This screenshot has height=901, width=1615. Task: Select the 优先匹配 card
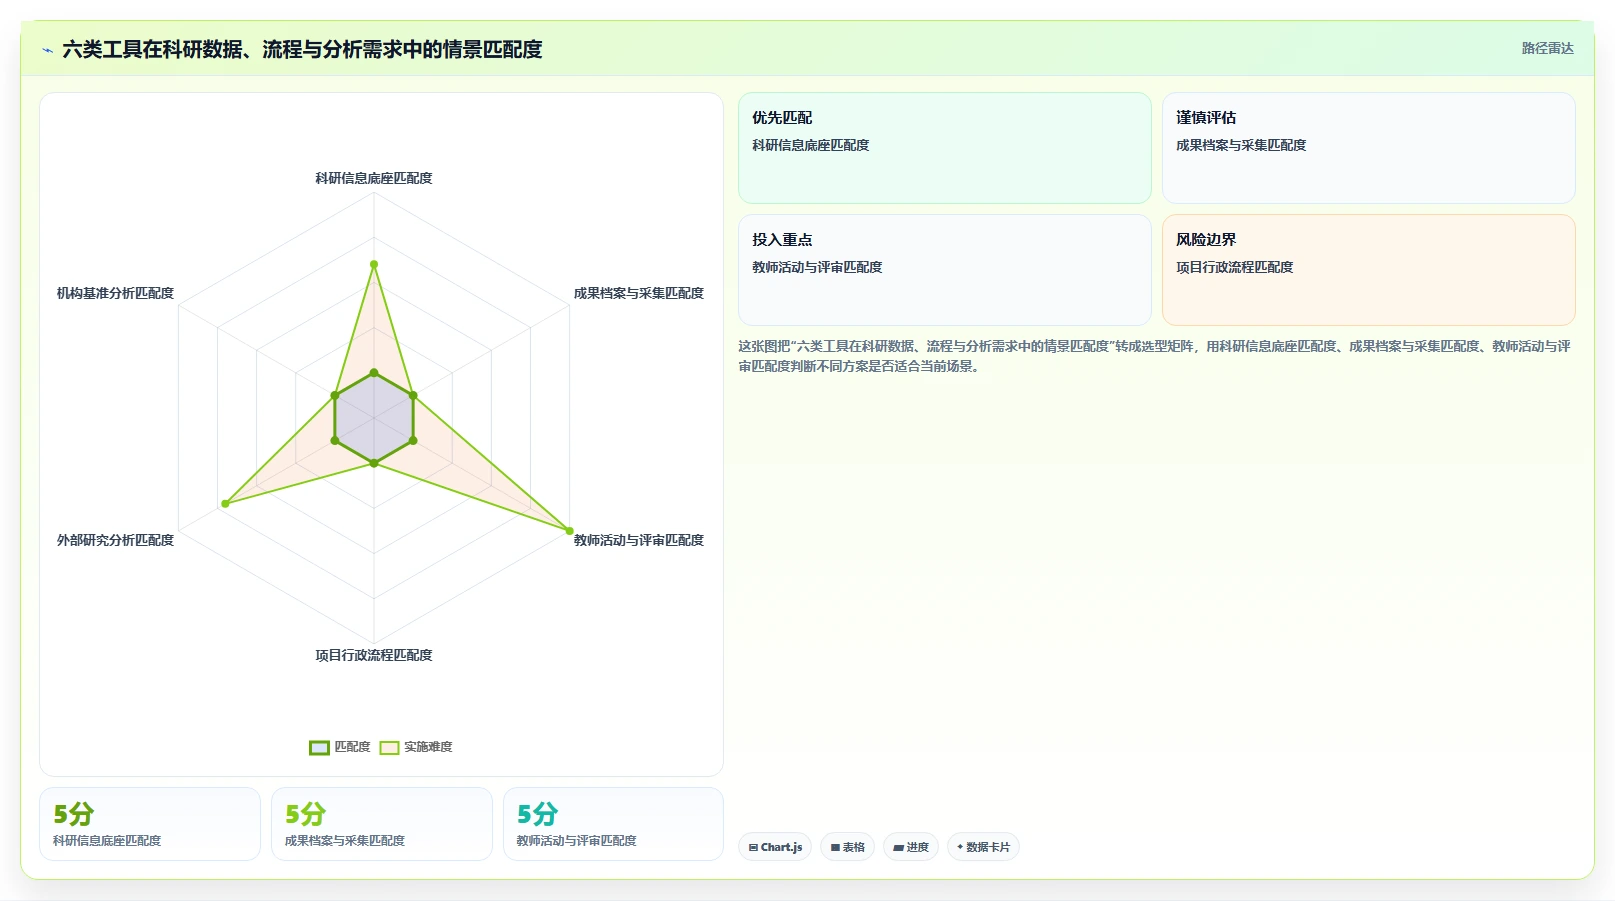click(945, 148)
